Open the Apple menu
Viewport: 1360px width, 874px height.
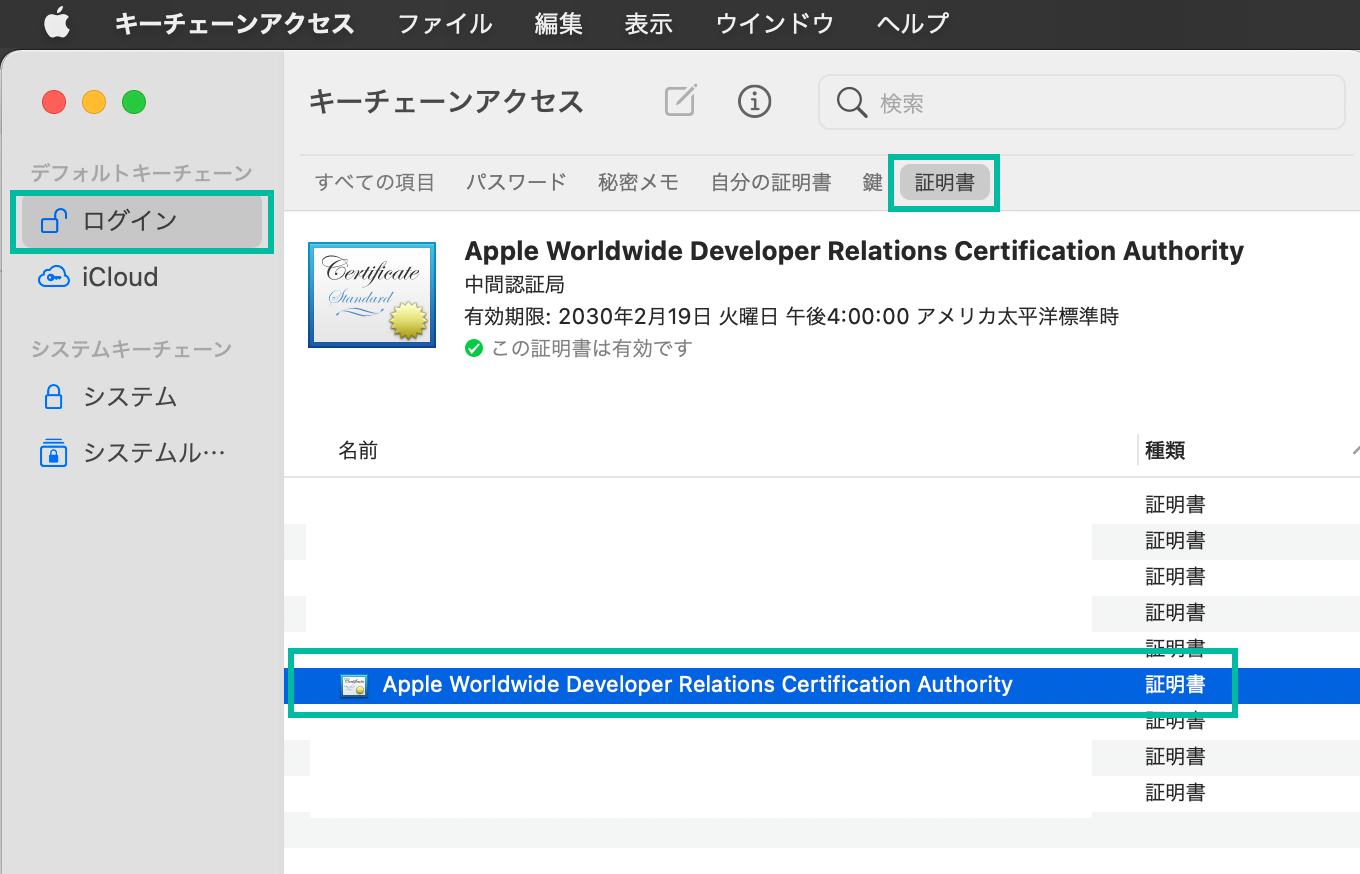coord(57,23)
